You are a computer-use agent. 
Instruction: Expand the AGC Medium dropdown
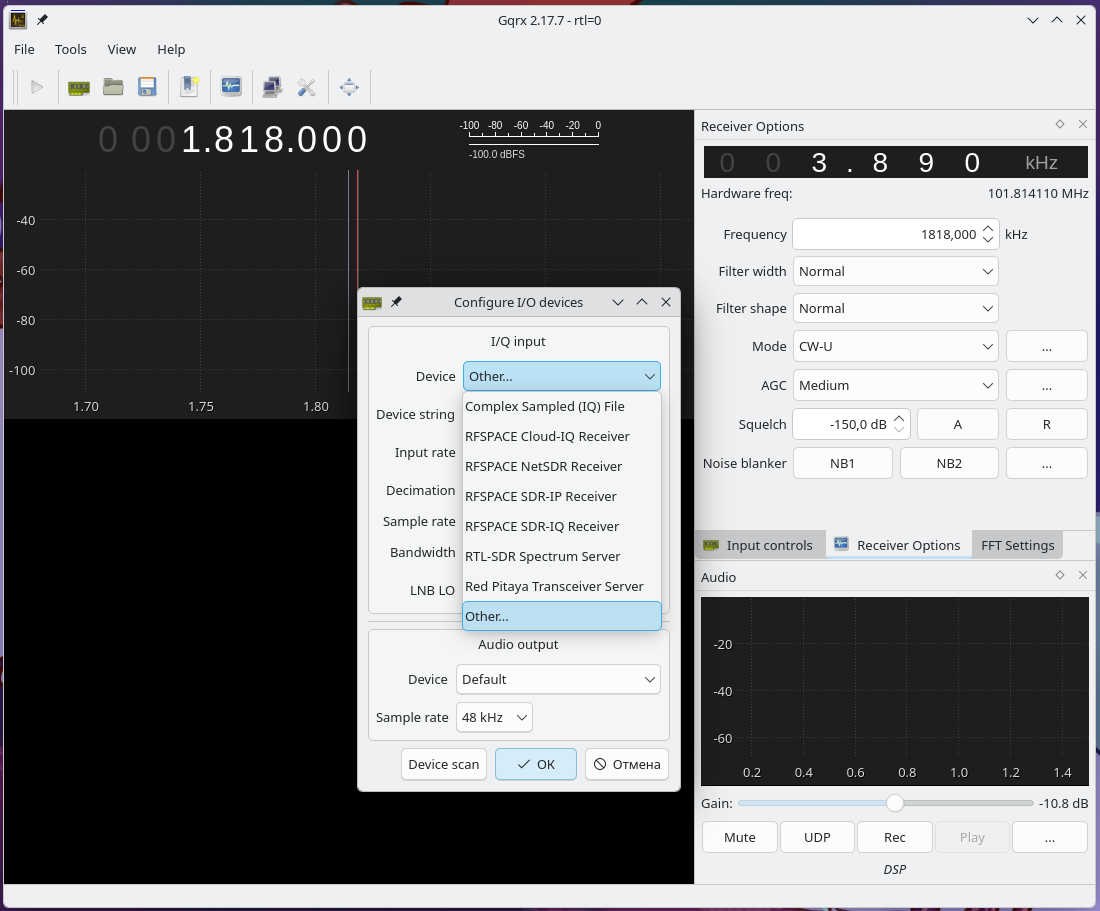click(x=895, y=386)
